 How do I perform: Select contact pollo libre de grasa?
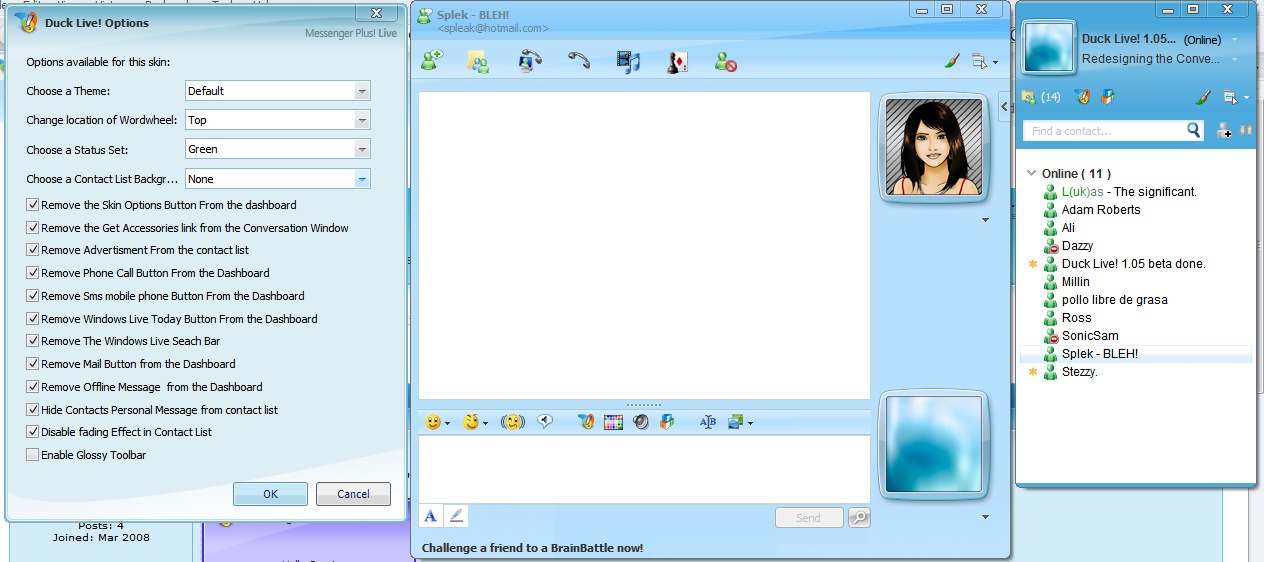(1115, 300)
